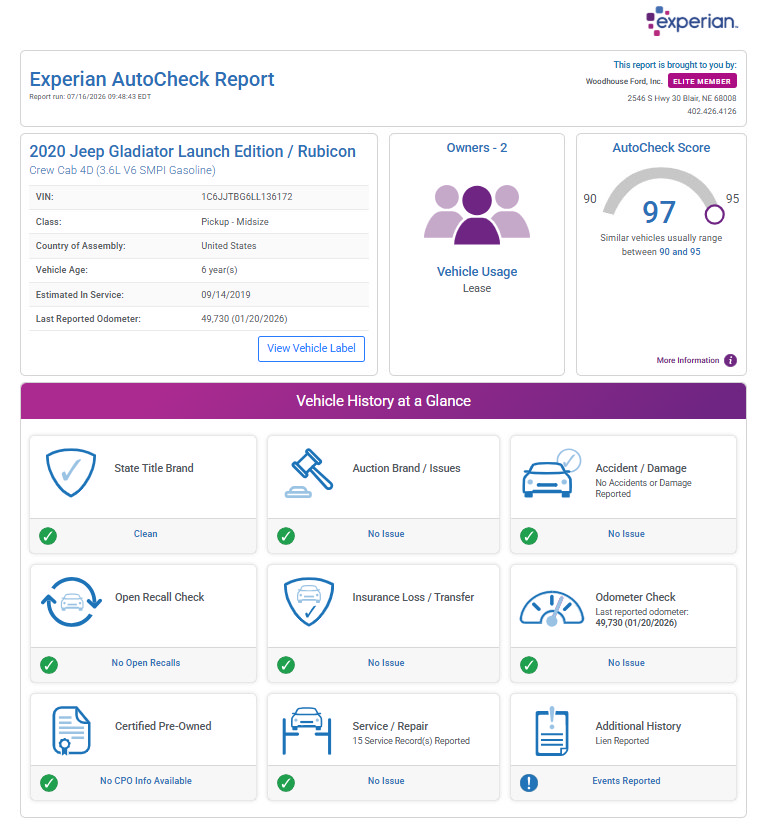Open More Information link
The image size is (765, 824).
(688, 360)
